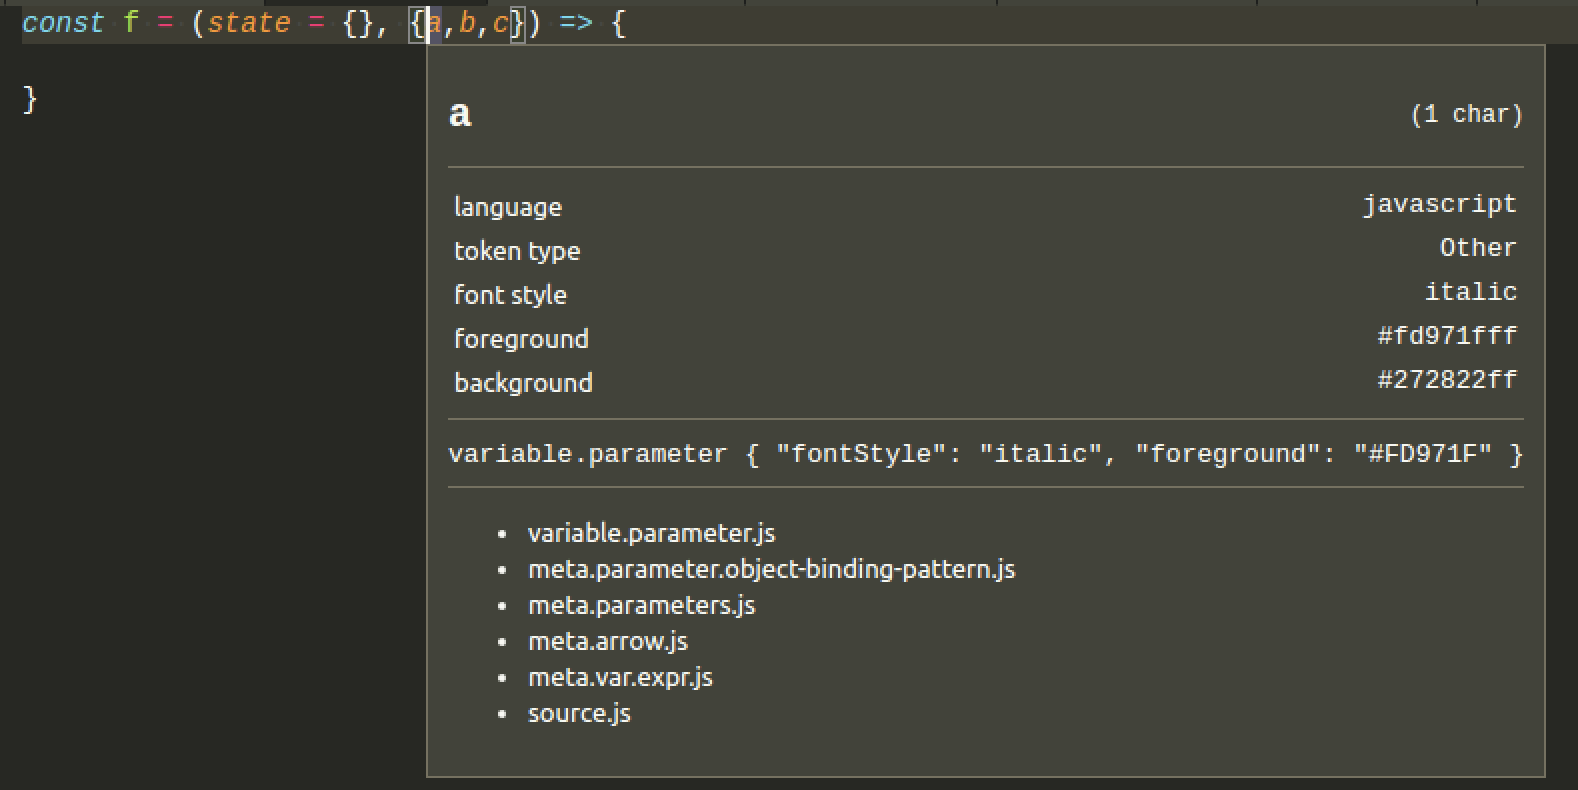This screenshot has height=790, width=1578.
Task: Click background color value #272822ff
Action: [x=1447, y=380]
